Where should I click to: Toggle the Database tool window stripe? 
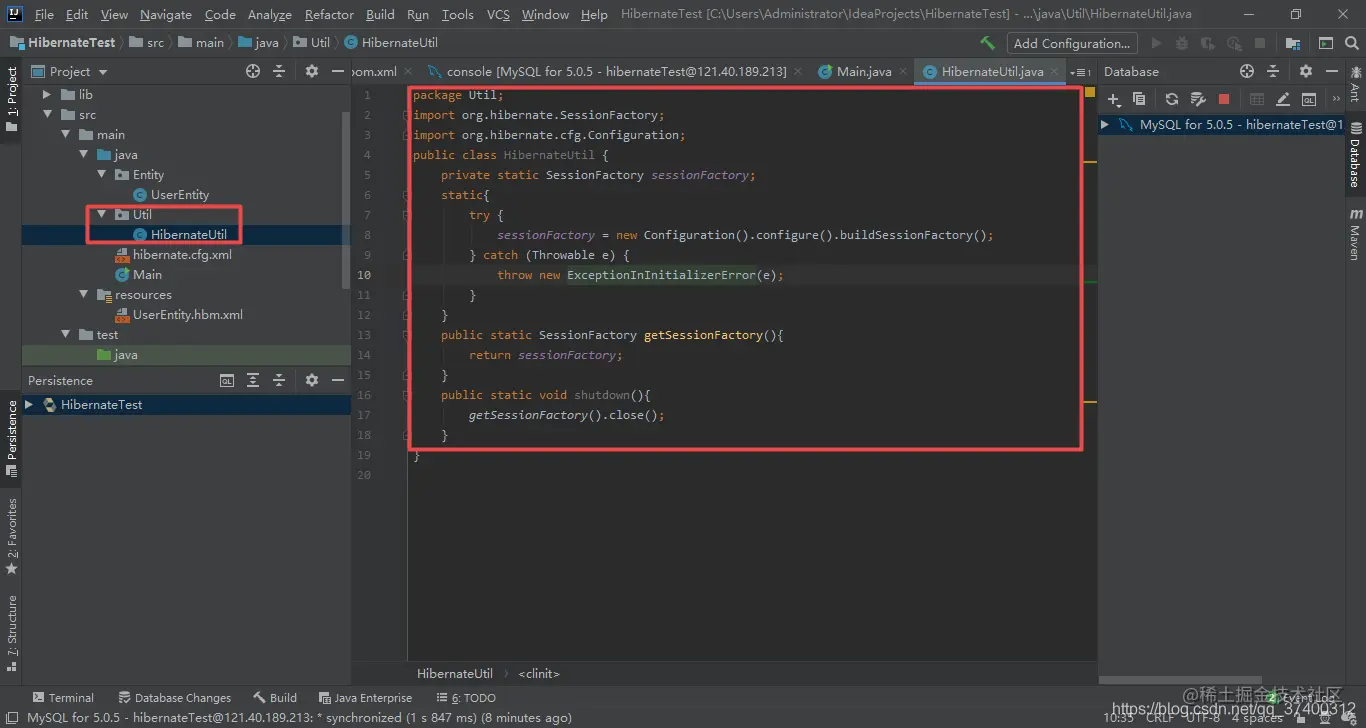pyautogui.click(x=1355, y=155)
